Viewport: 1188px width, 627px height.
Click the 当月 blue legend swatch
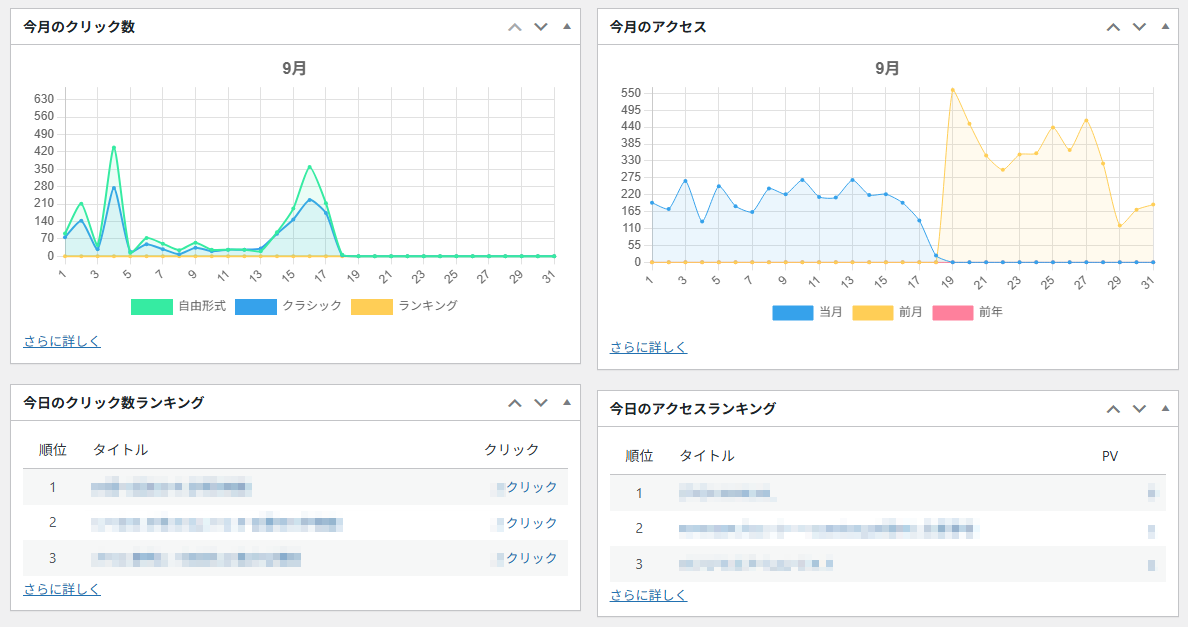tap(792, 313)
